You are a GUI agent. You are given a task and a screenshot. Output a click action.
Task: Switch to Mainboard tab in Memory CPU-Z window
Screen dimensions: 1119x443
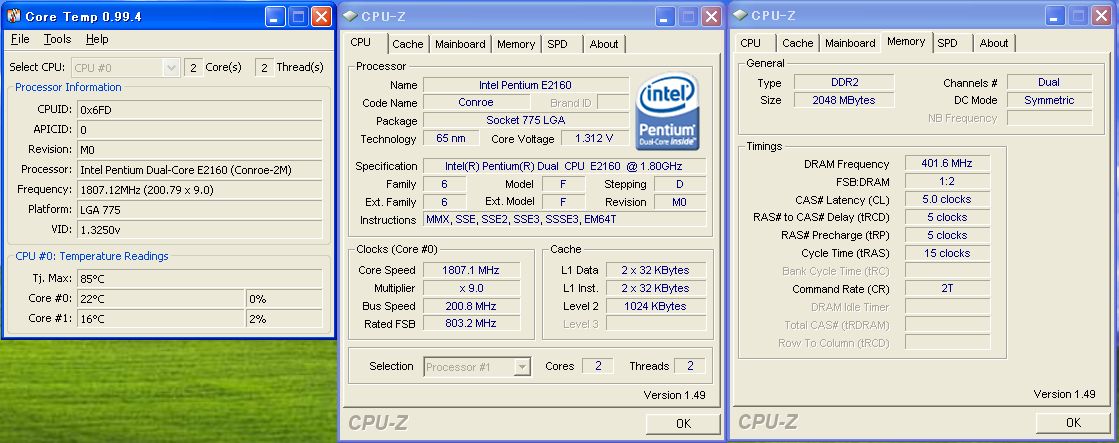pos(850,44)
